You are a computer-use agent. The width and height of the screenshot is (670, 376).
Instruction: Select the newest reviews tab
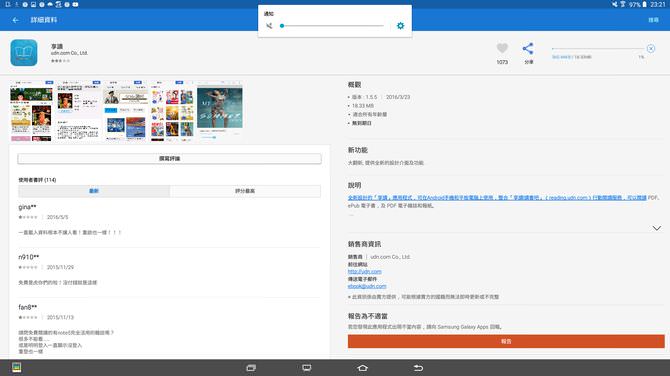coord(94,191)
